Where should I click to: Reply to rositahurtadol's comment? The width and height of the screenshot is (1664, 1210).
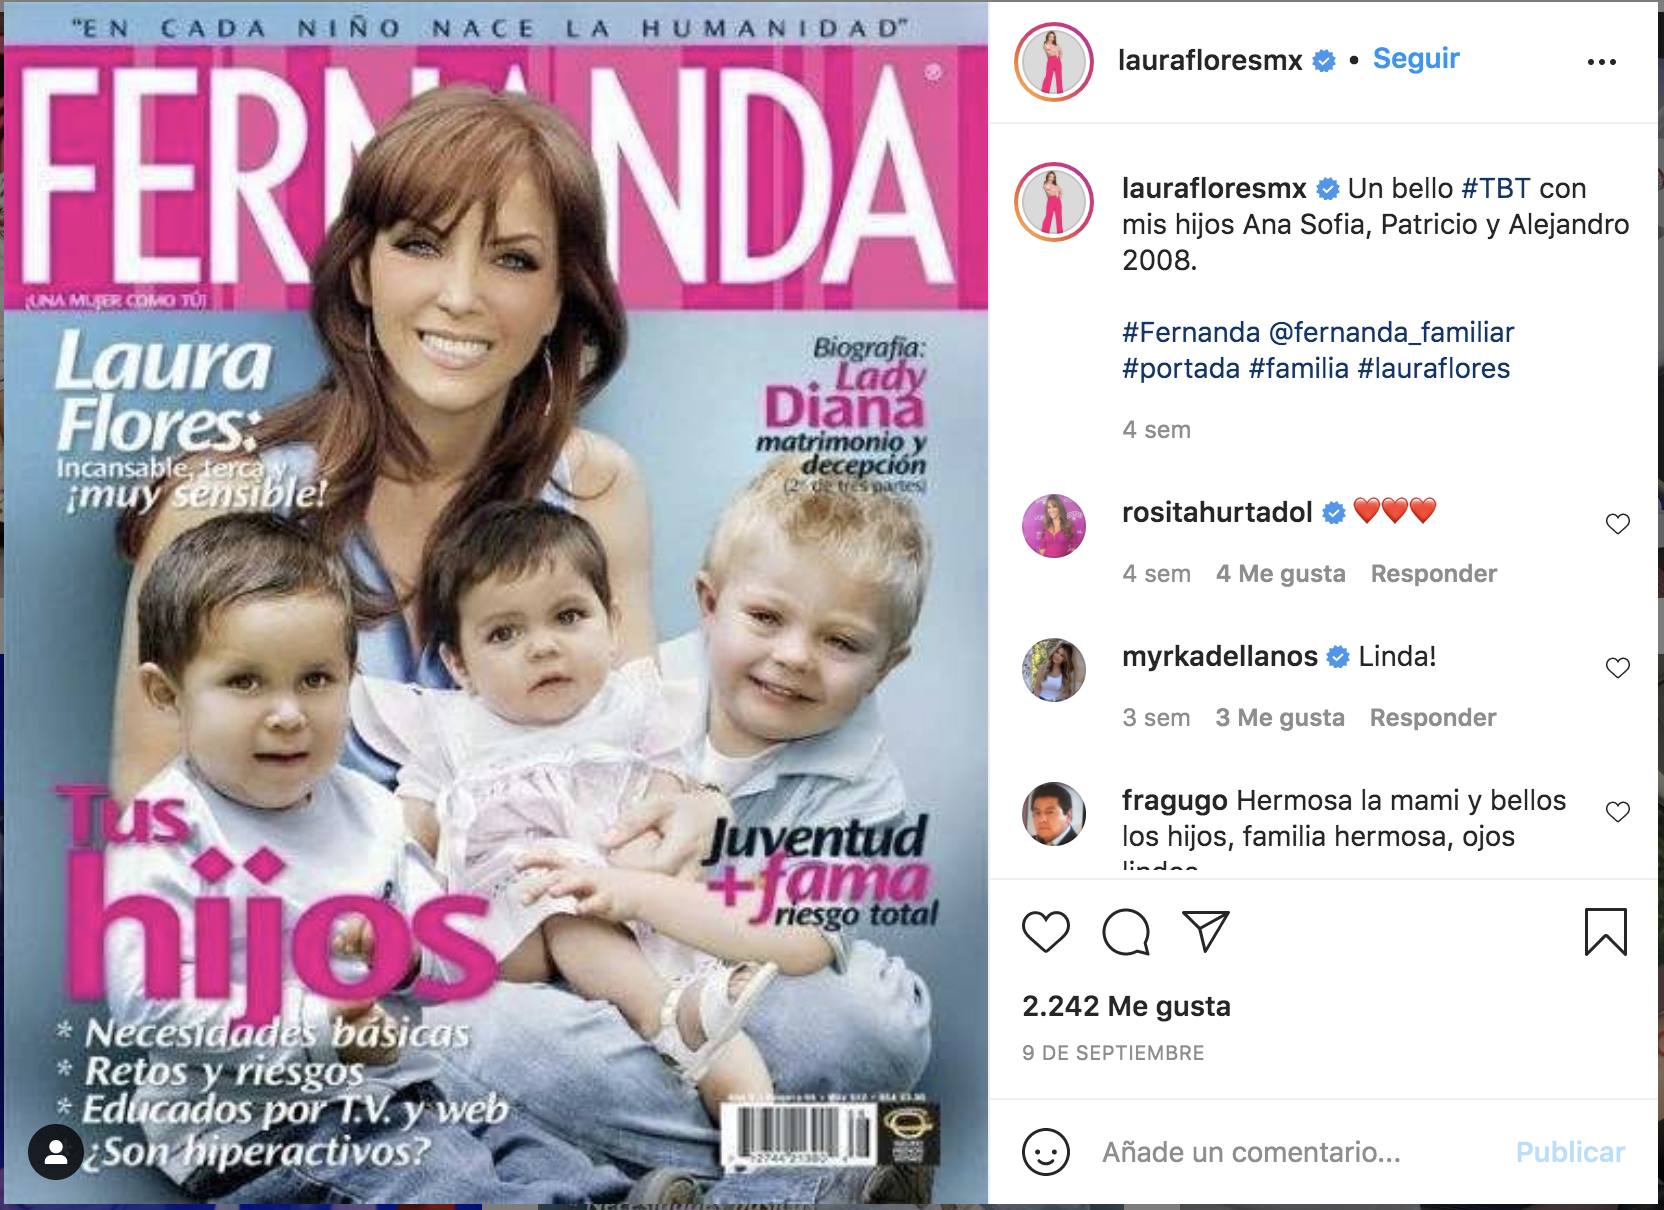pyautogui.click(x=1433, y=574)
